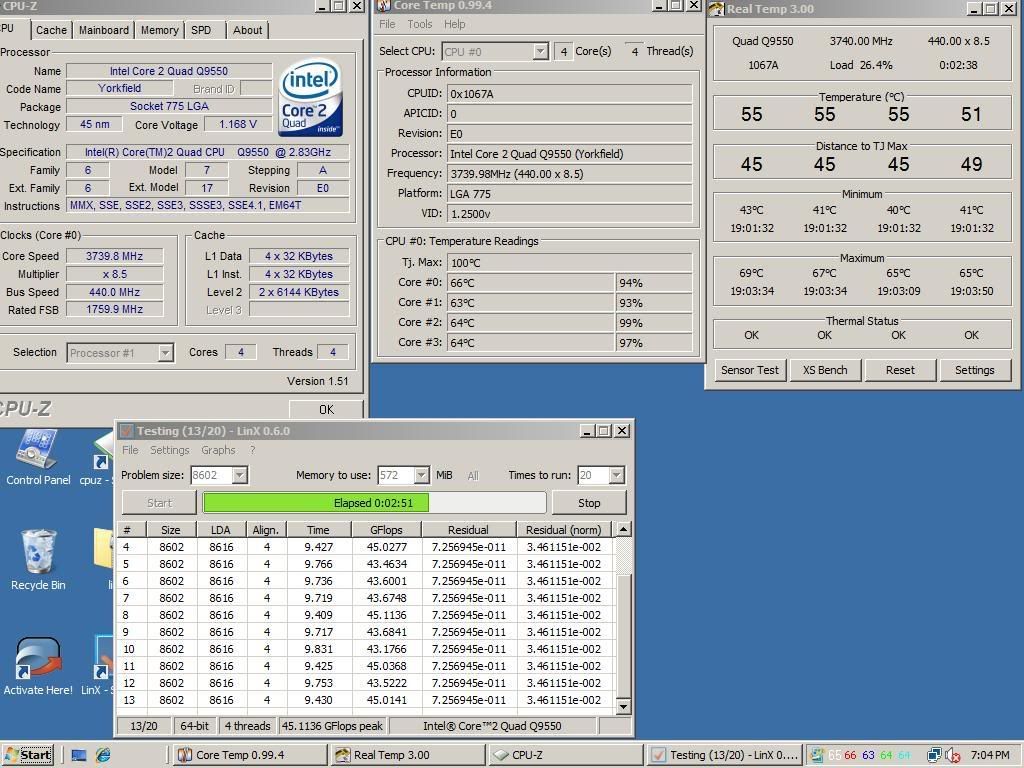Image resolution: width=1024 pixels, height=768 pixels.
Task: Click LinX results scrollbar down arrow
Action: tap(624, 707)
